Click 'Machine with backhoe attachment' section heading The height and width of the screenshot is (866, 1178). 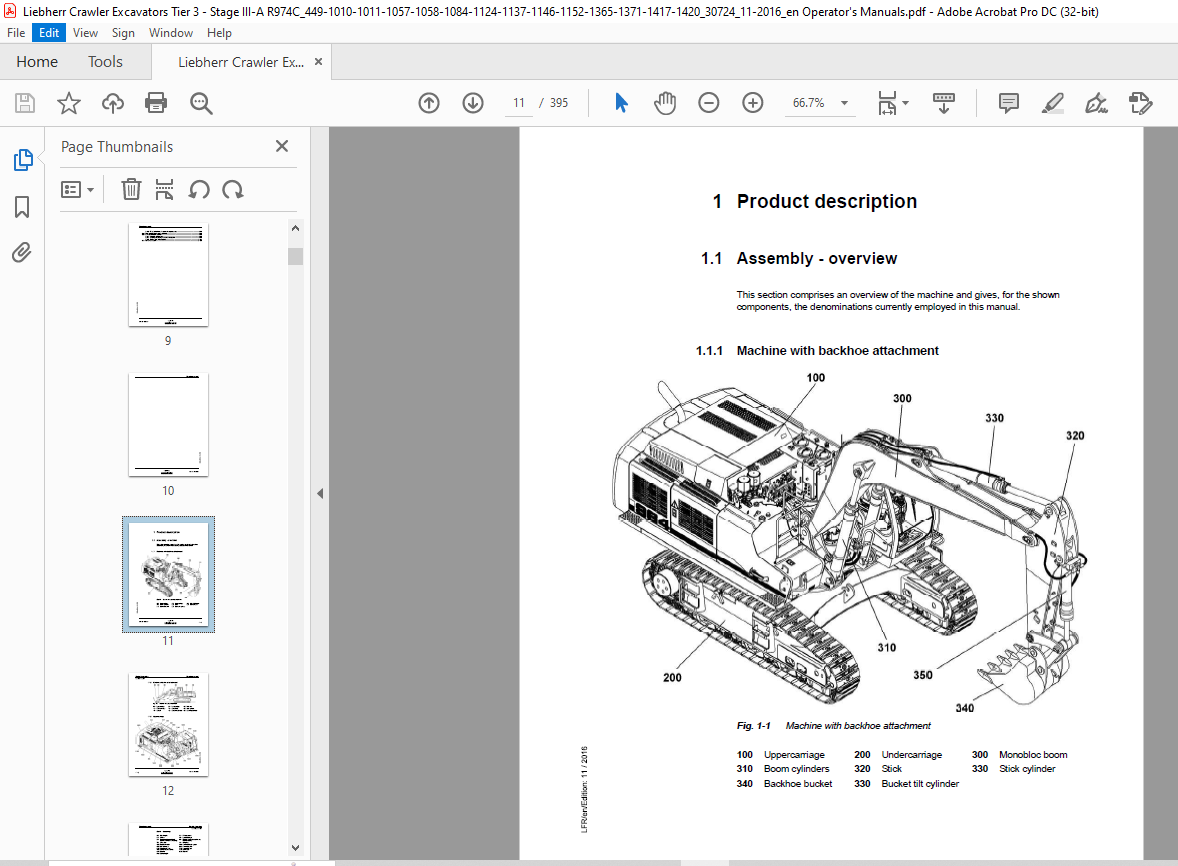838,351
